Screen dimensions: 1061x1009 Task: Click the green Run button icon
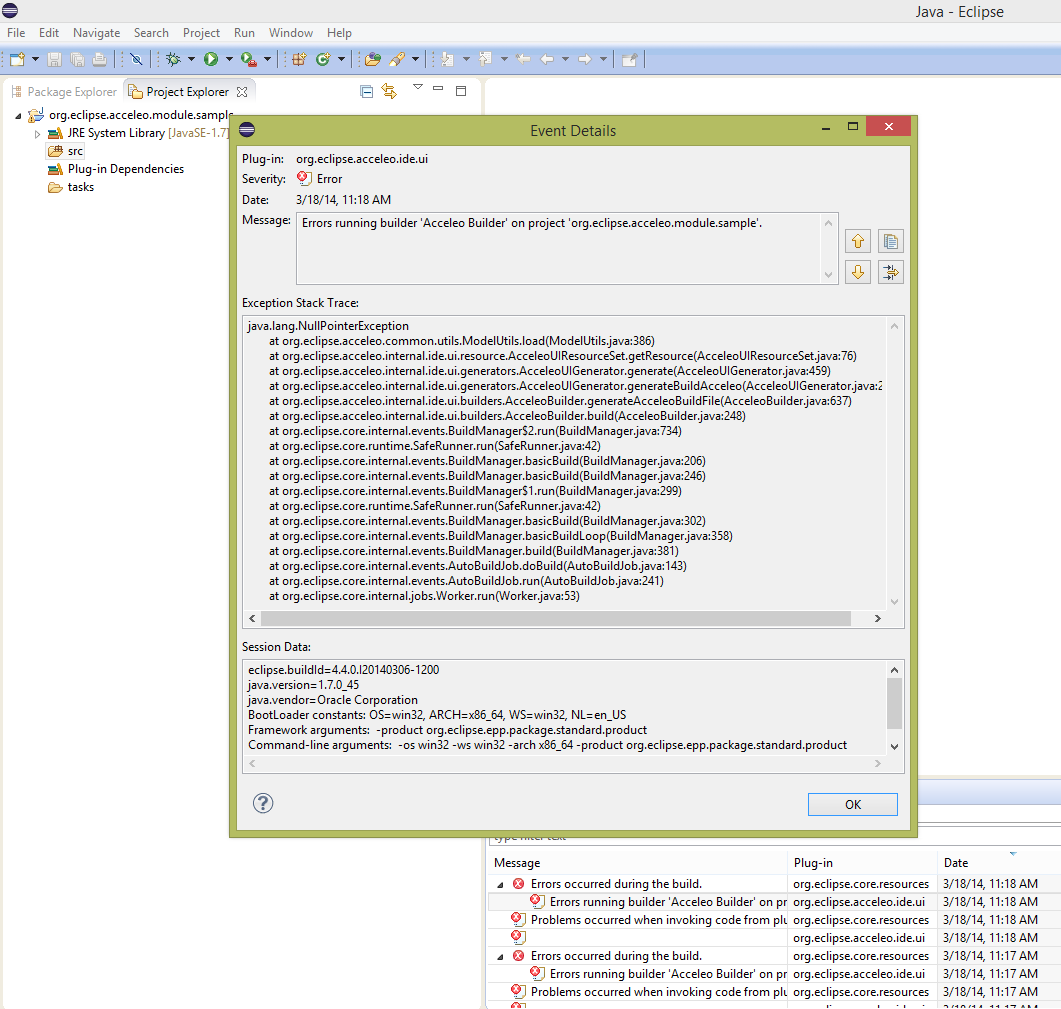(x=211, y=60)
